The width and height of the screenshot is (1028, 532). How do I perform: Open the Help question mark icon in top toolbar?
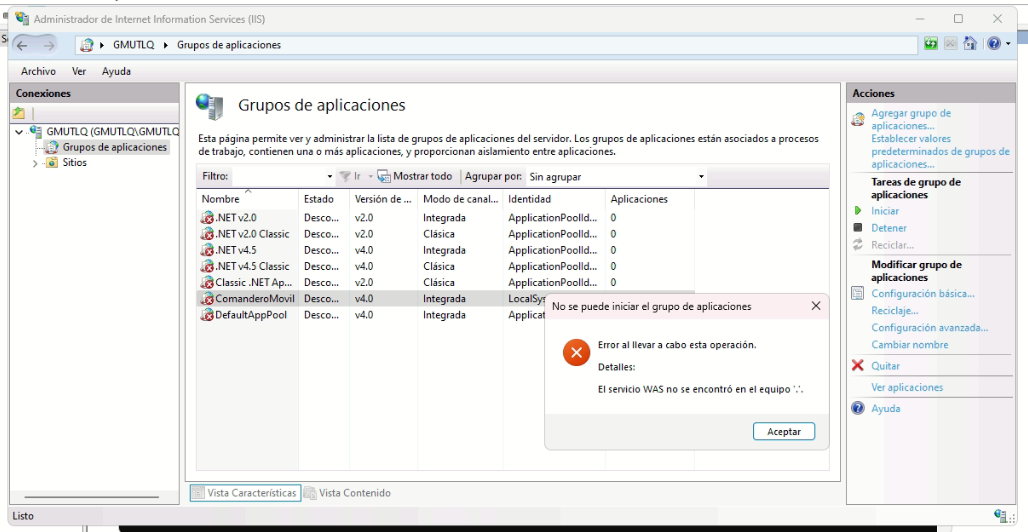point(994,44)
